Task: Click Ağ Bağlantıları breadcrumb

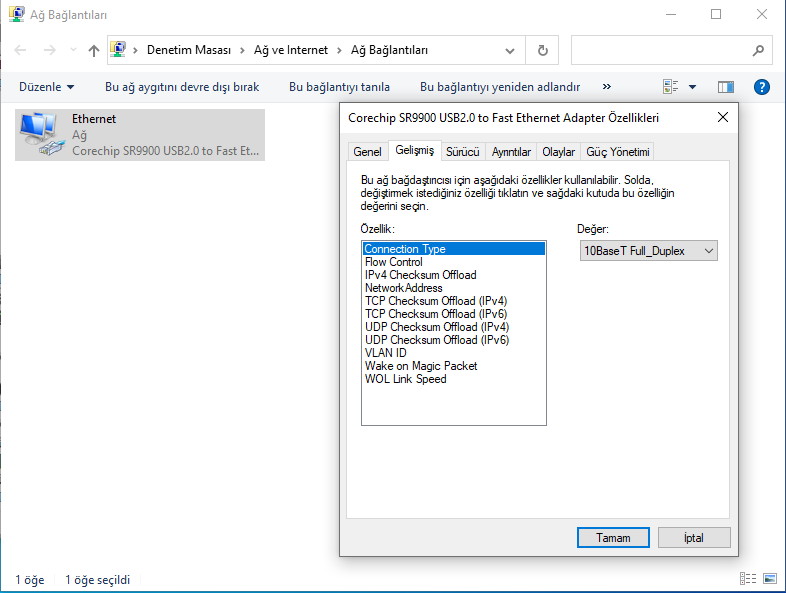Action: point(389,50)
